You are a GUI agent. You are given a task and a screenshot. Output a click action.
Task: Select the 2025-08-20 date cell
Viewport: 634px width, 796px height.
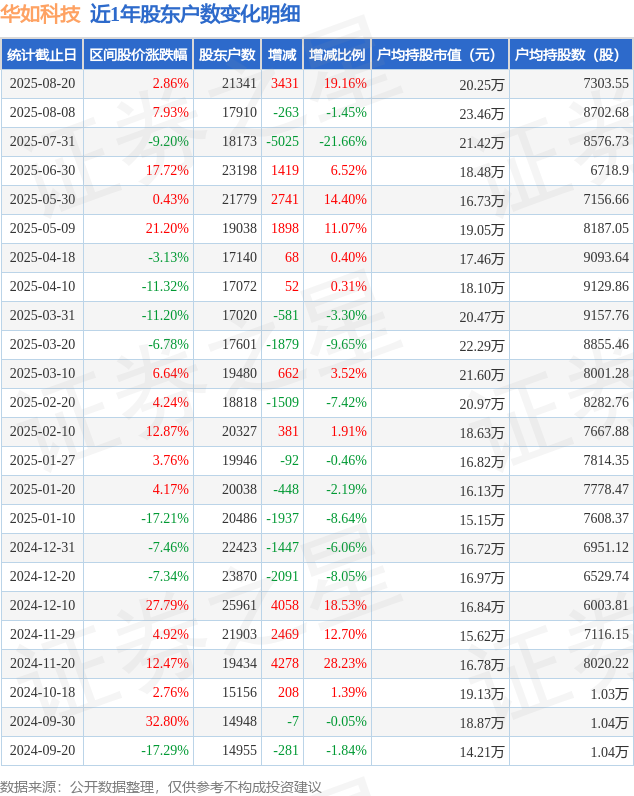[x=42, y=84]
